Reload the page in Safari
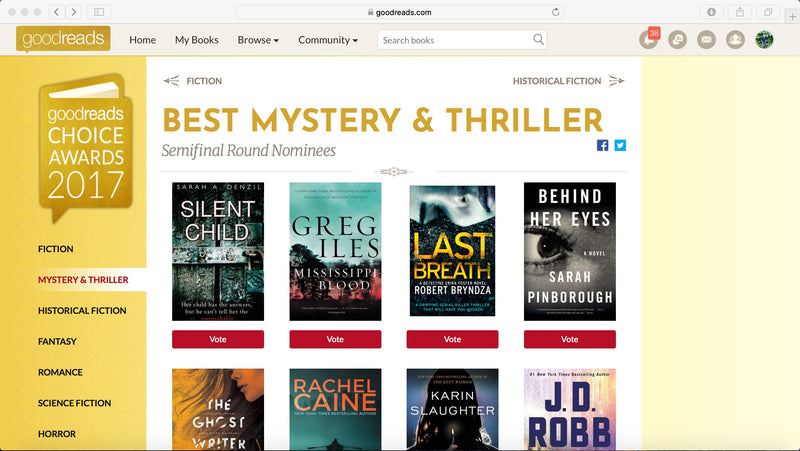The image size is (800, 451). [556, 12]
